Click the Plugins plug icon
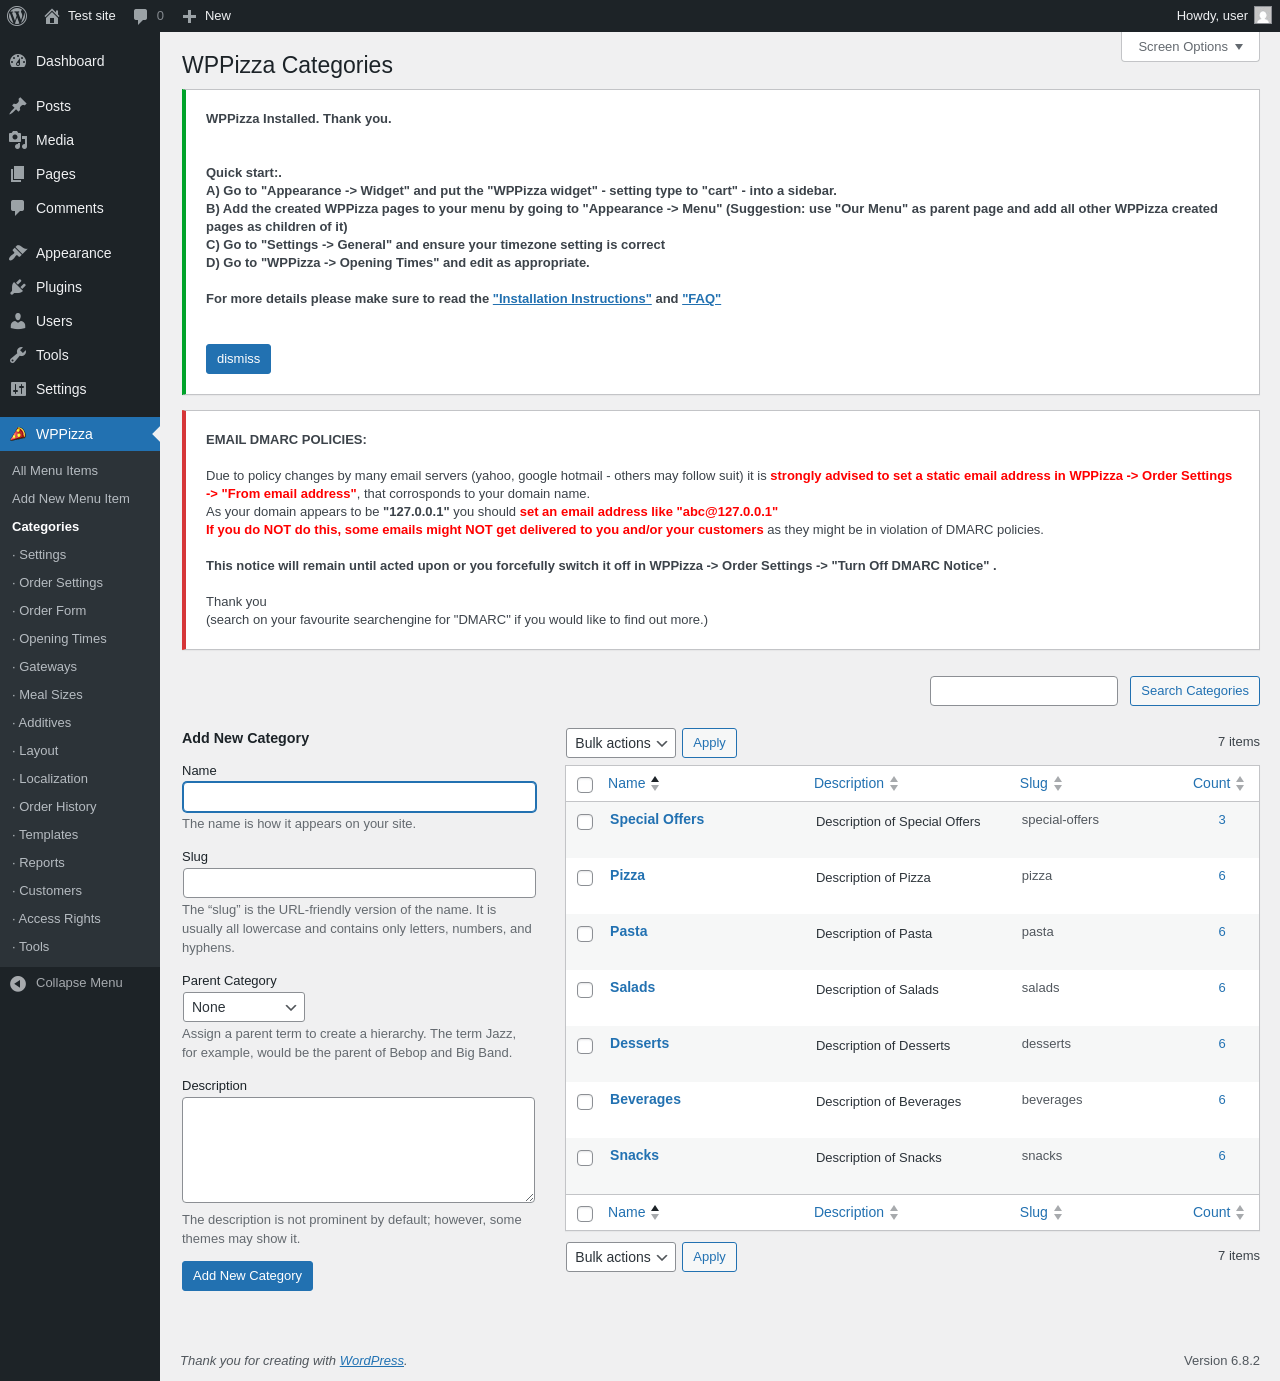The width and height of the screenshot is (1280, 1381). pos(18,287)
